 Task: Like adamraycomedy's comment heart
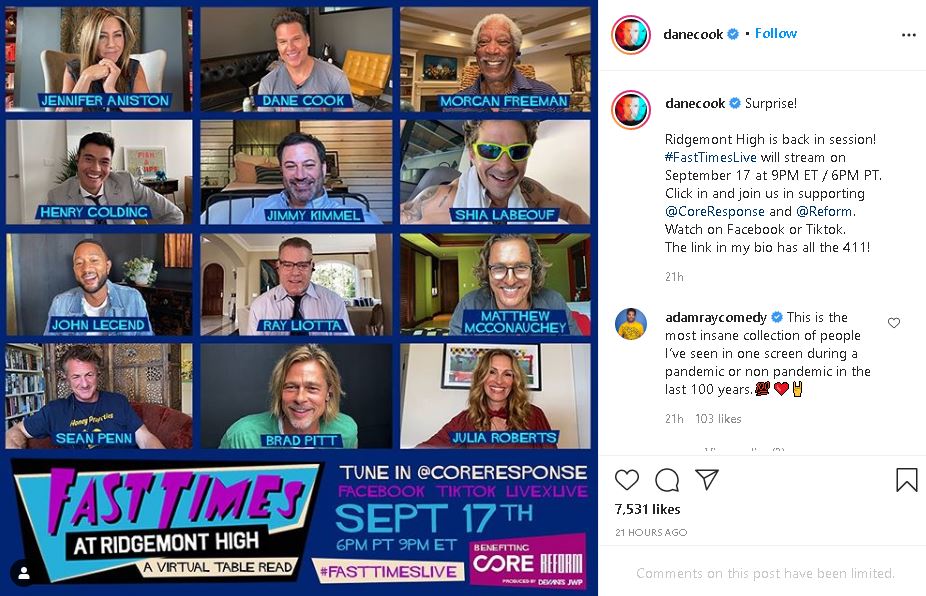894,323
